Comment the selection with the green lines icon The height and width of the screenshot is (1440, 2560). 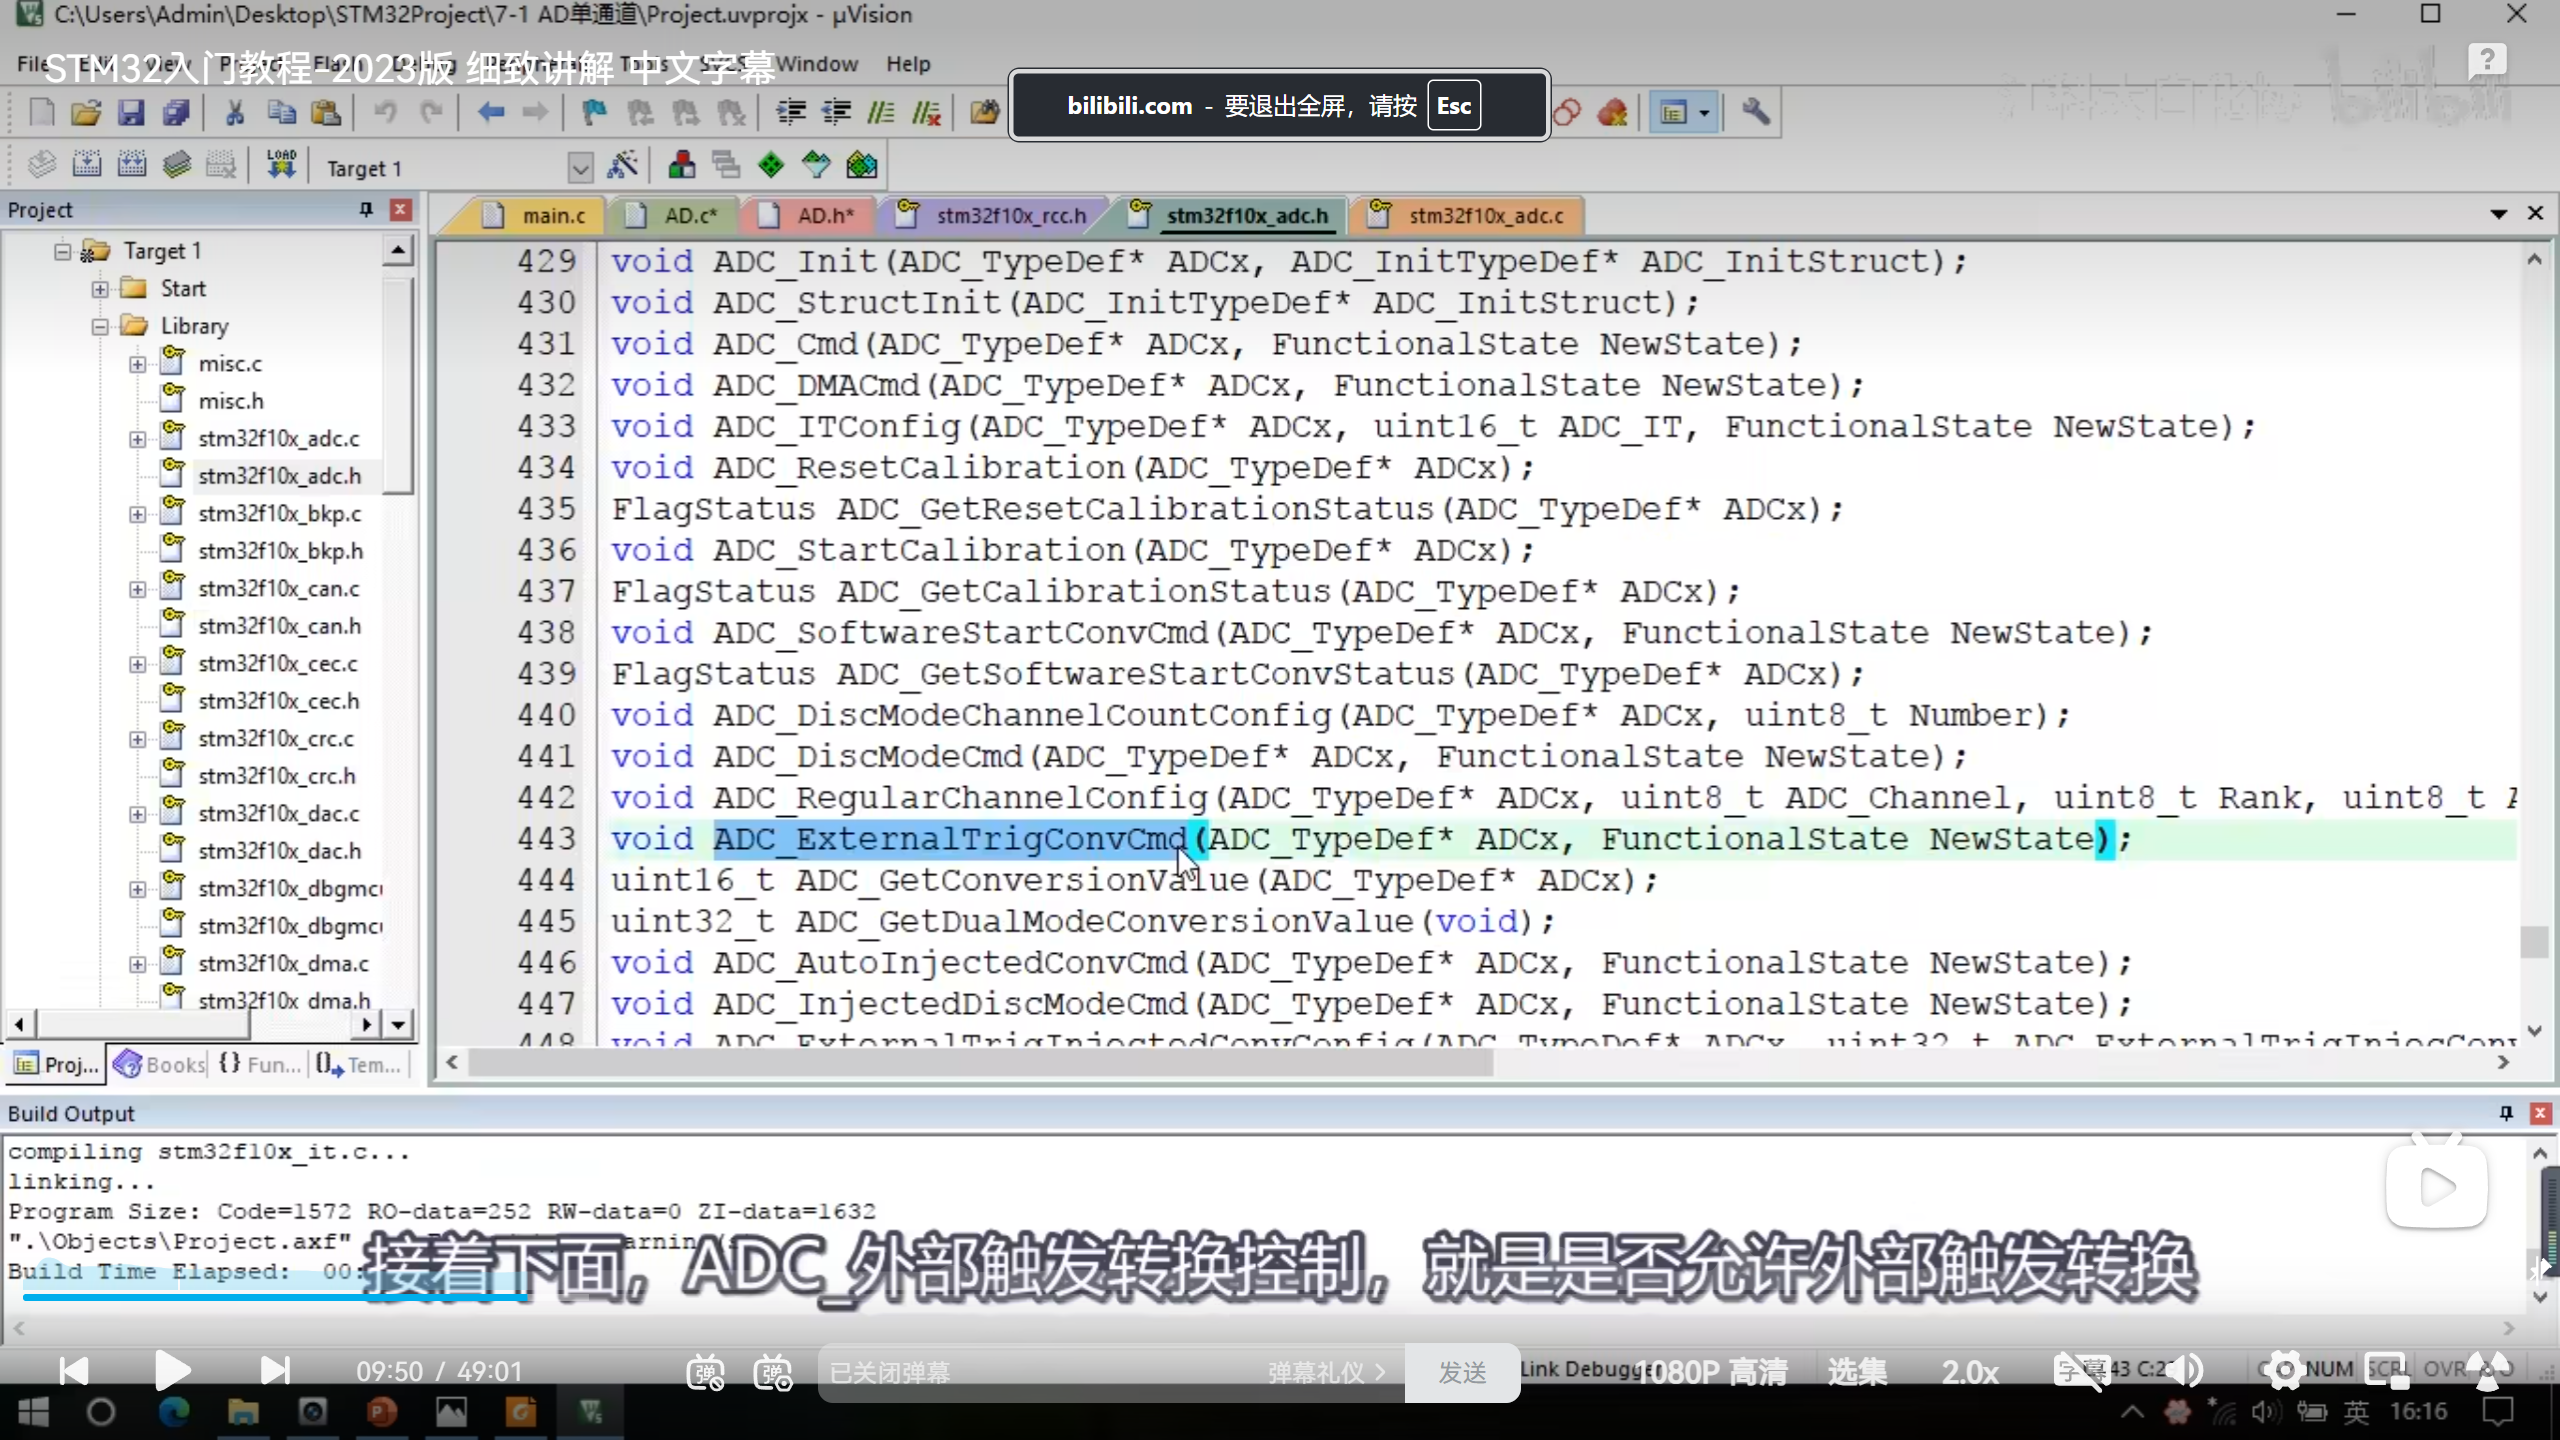pyautogui.click(x=881, y=112)
